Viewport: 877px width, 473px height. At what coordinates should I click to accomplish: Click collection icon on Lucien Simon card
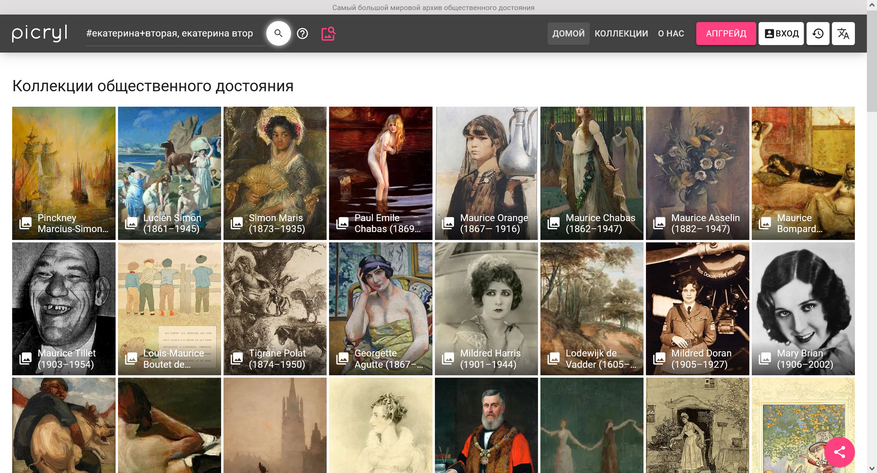pos(131,223)
